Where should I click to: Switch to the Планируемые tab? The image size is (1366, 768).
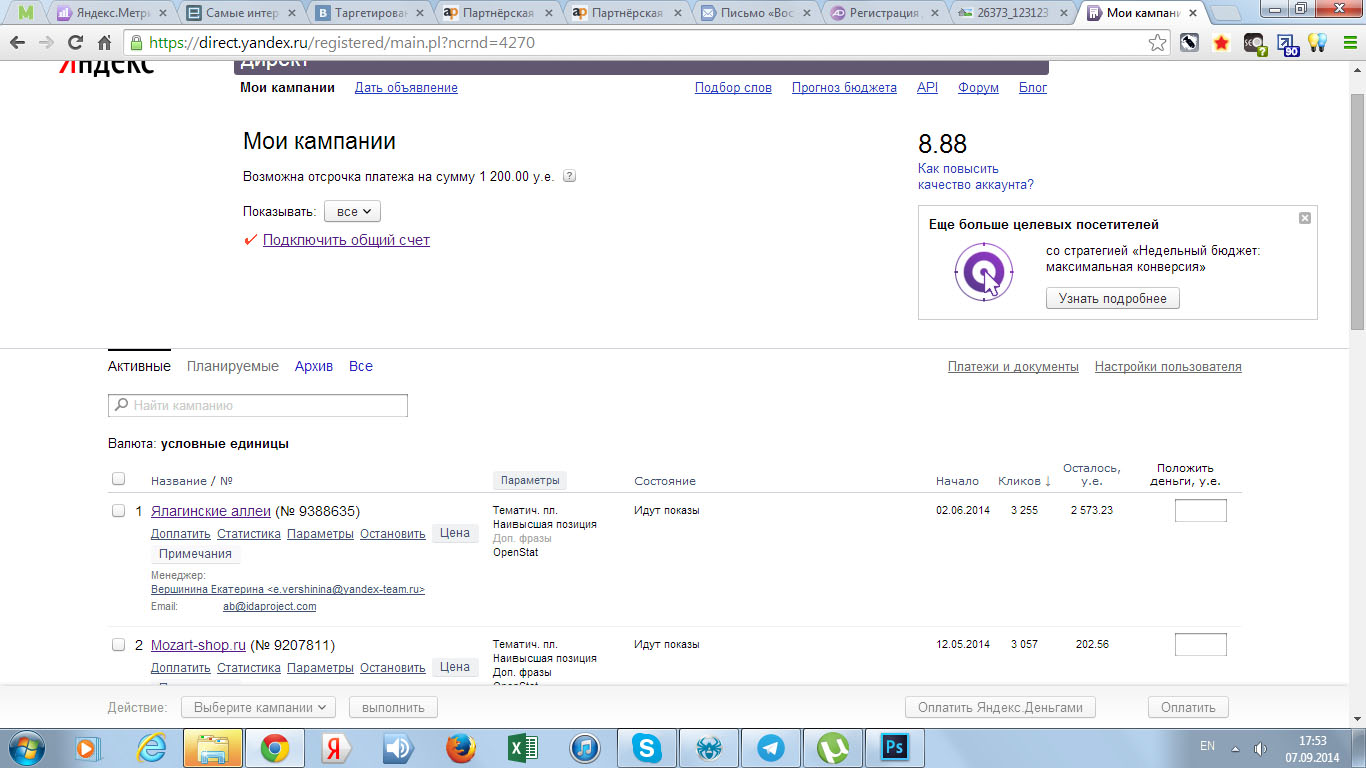[233, 366]
